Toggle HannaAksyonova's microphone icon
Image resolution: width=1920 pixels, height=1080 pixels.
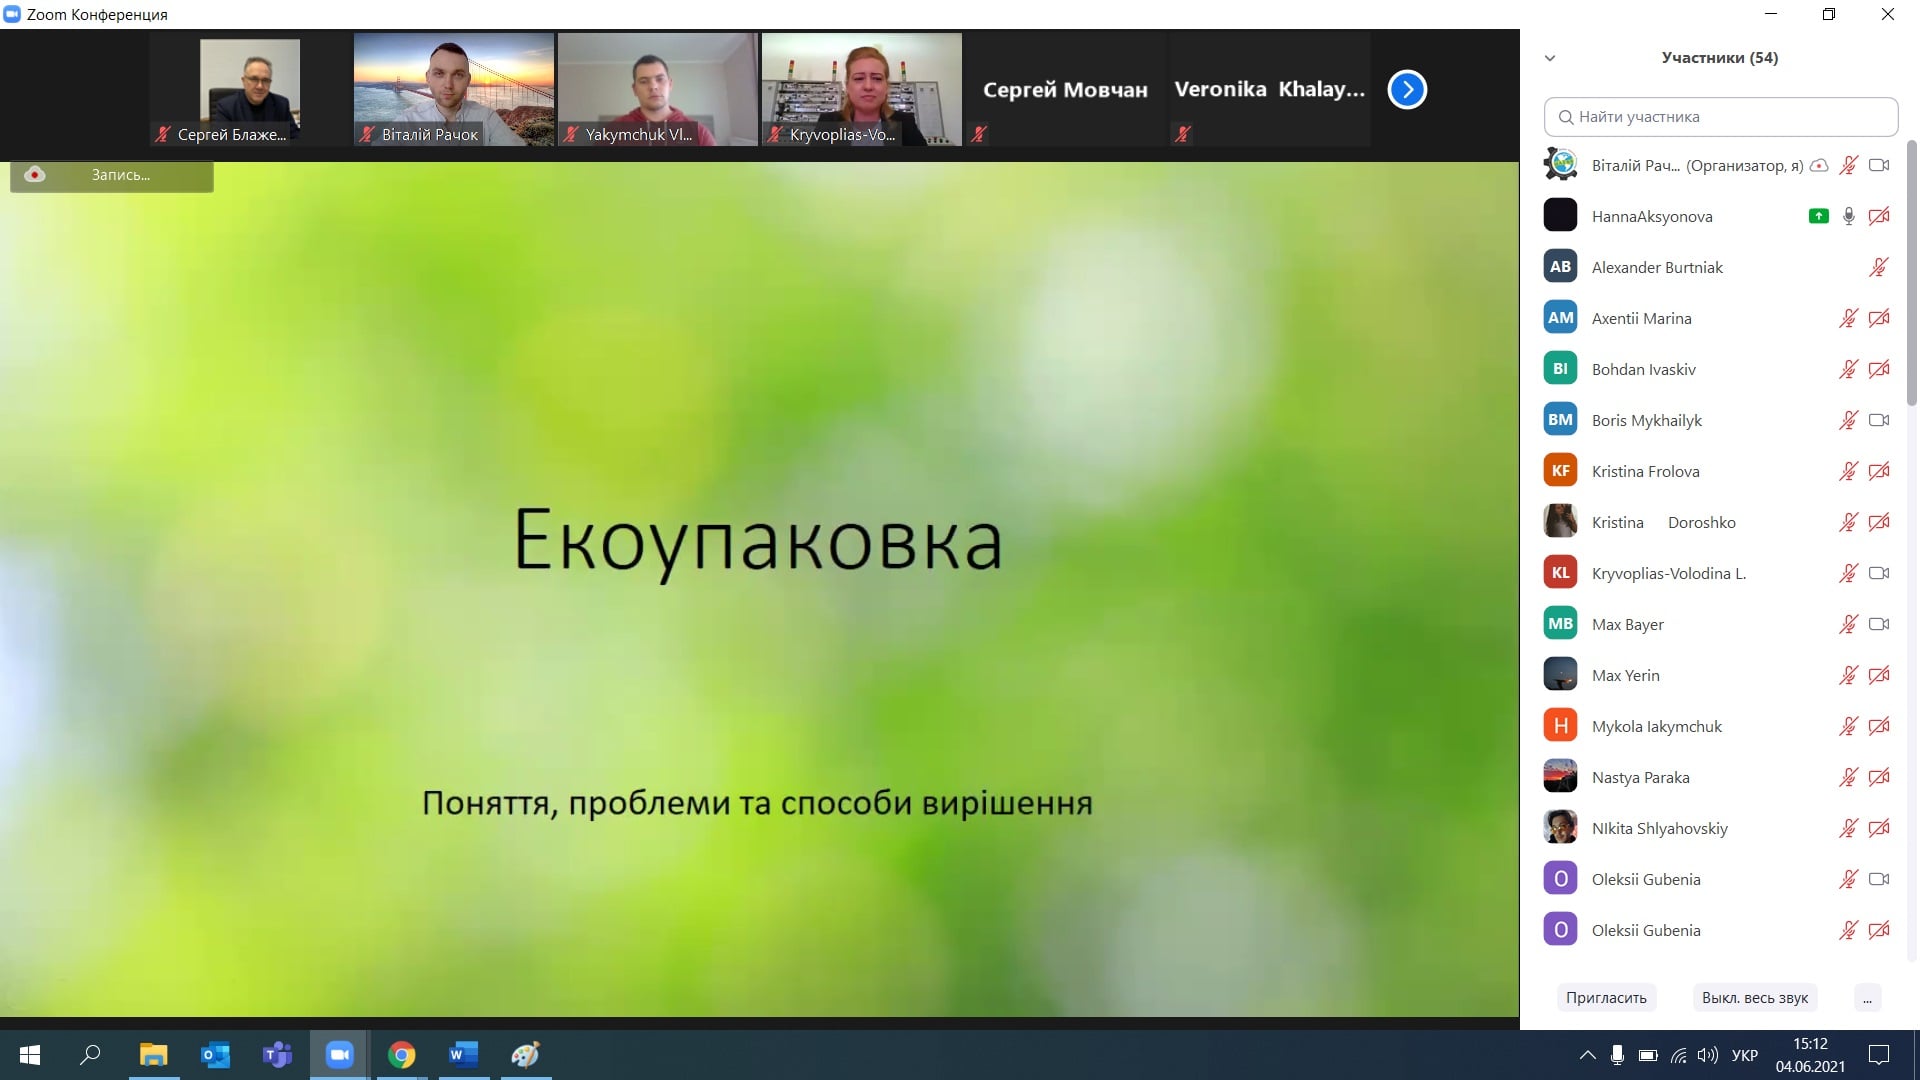tap(1848, 216)
